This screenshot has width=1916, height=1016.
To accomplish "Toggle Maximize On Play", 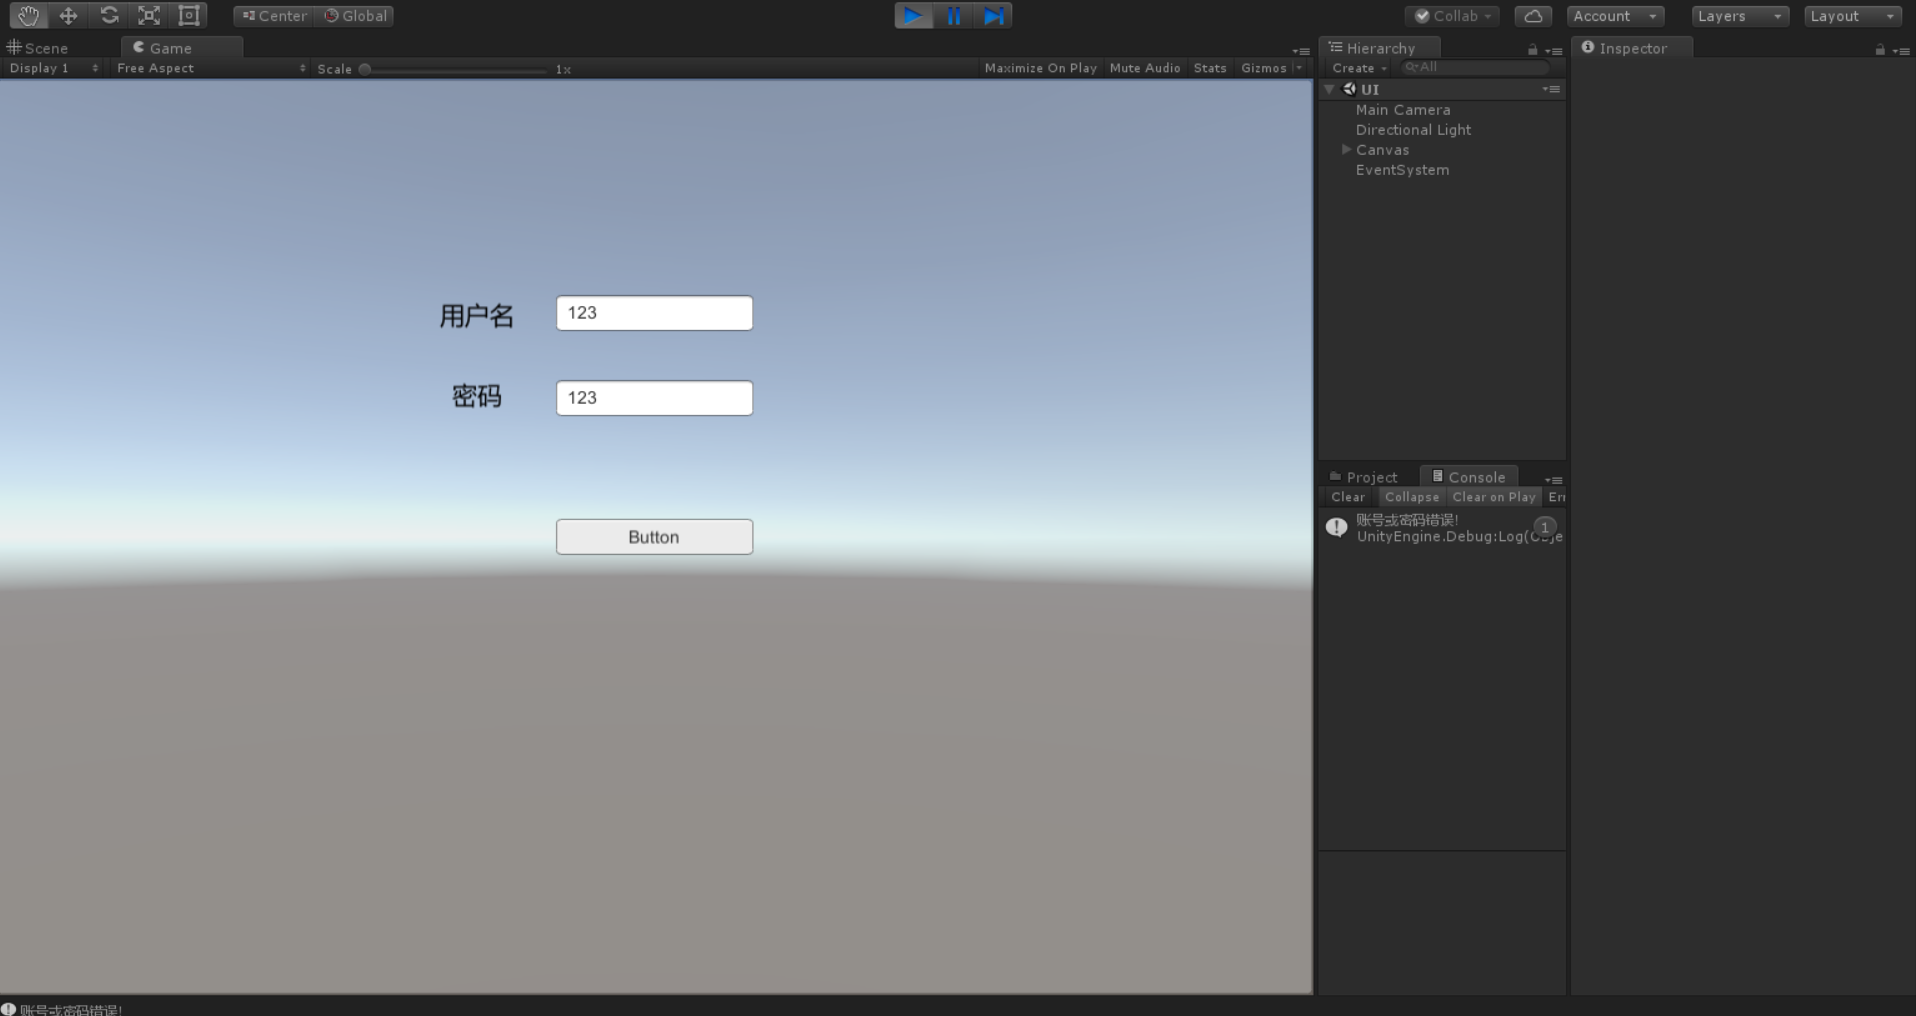I will tap(1040, 68).
